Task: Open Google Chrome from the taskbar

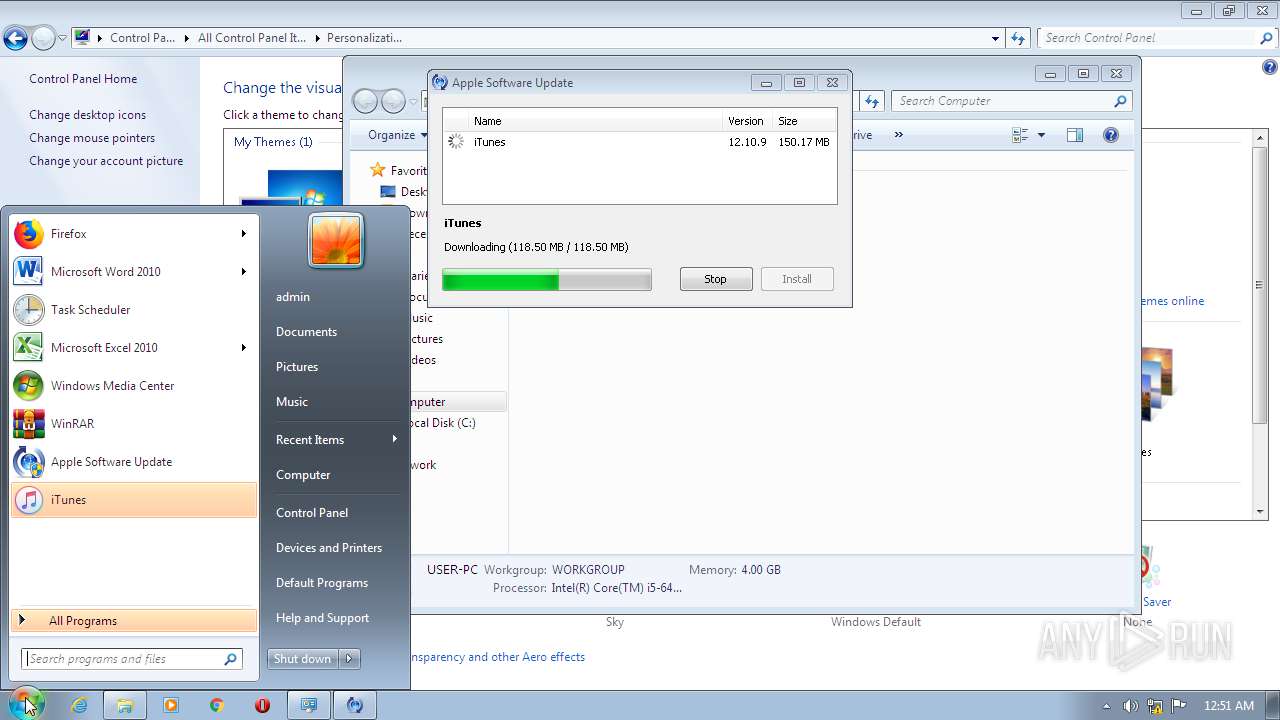Action: tap(217, 705)
